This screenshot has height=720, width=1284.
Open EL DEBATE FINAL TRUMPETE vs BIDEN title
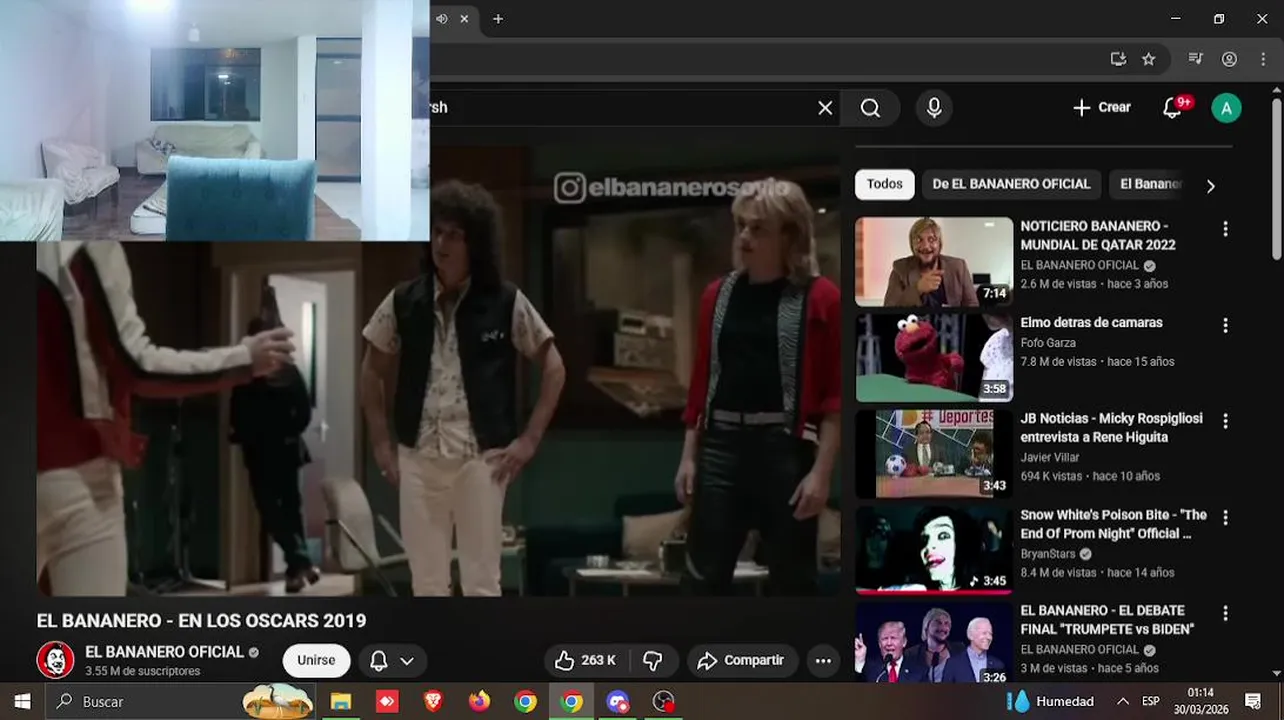point(1107,620)
